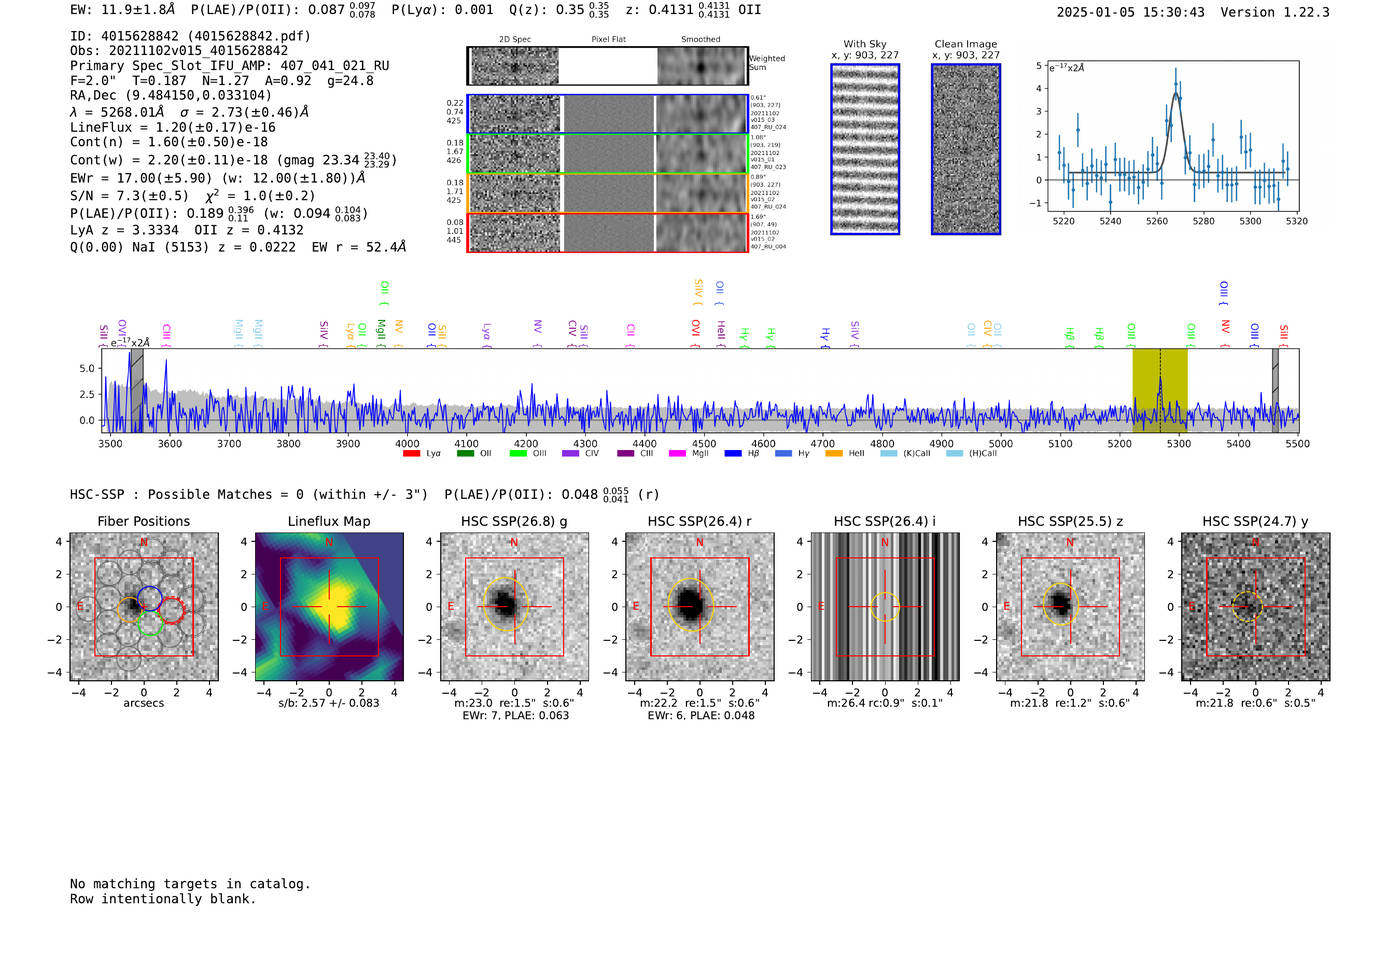Viewport: 1400px width, 953px height.
Task: Click the blue Hβ legend swatch
Action: tap(733, 453)
